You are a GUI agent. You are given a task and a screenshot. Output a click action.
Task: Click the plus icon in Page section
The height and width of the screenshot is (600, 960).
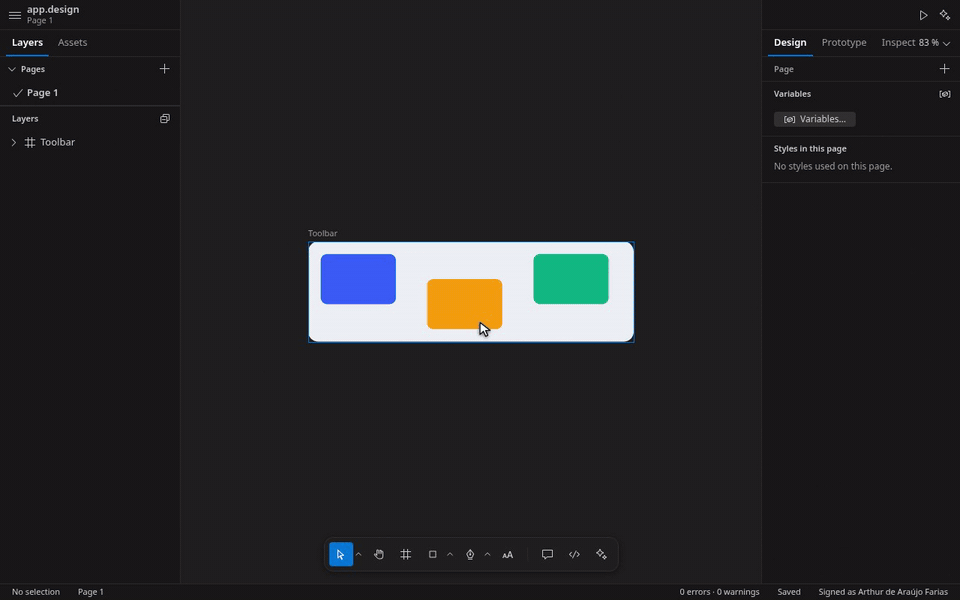(x=945, y=69)
